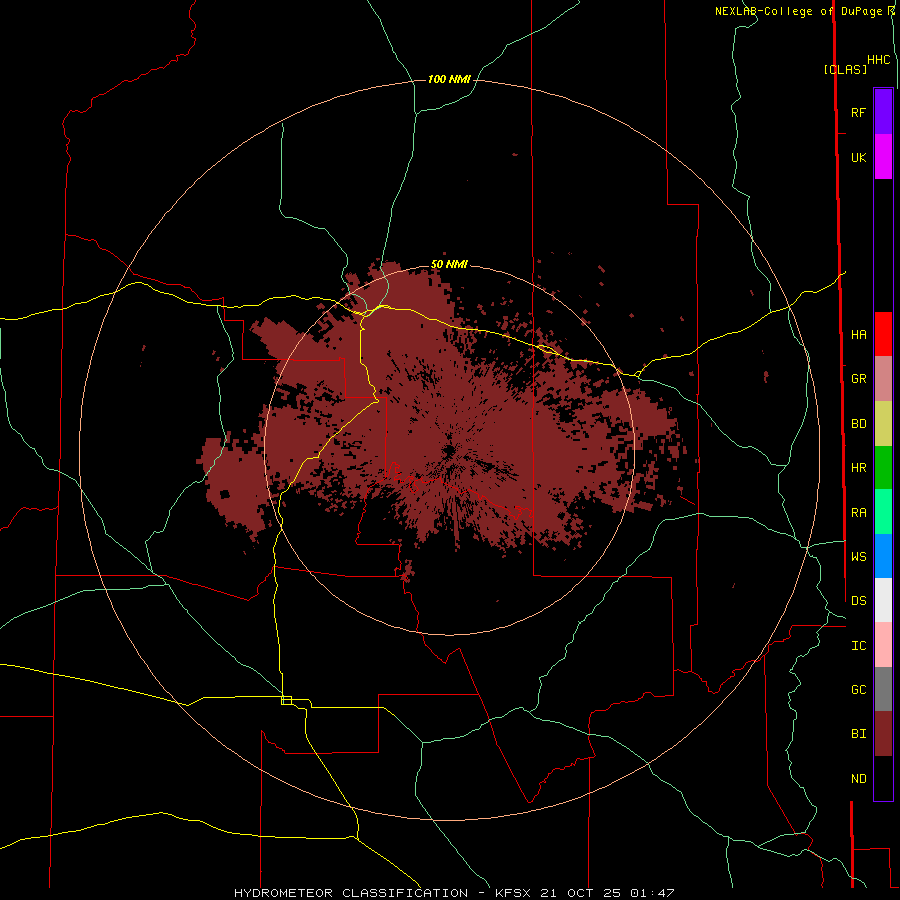Click the HA legend label

[x=858, y=334]
